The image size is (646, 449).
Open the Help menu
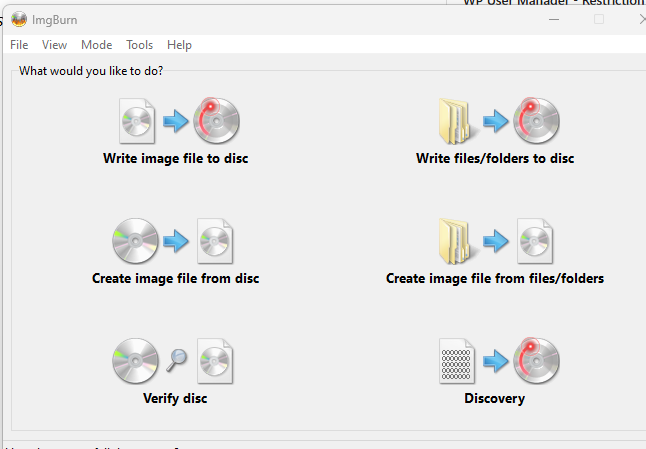coord(179,44)
